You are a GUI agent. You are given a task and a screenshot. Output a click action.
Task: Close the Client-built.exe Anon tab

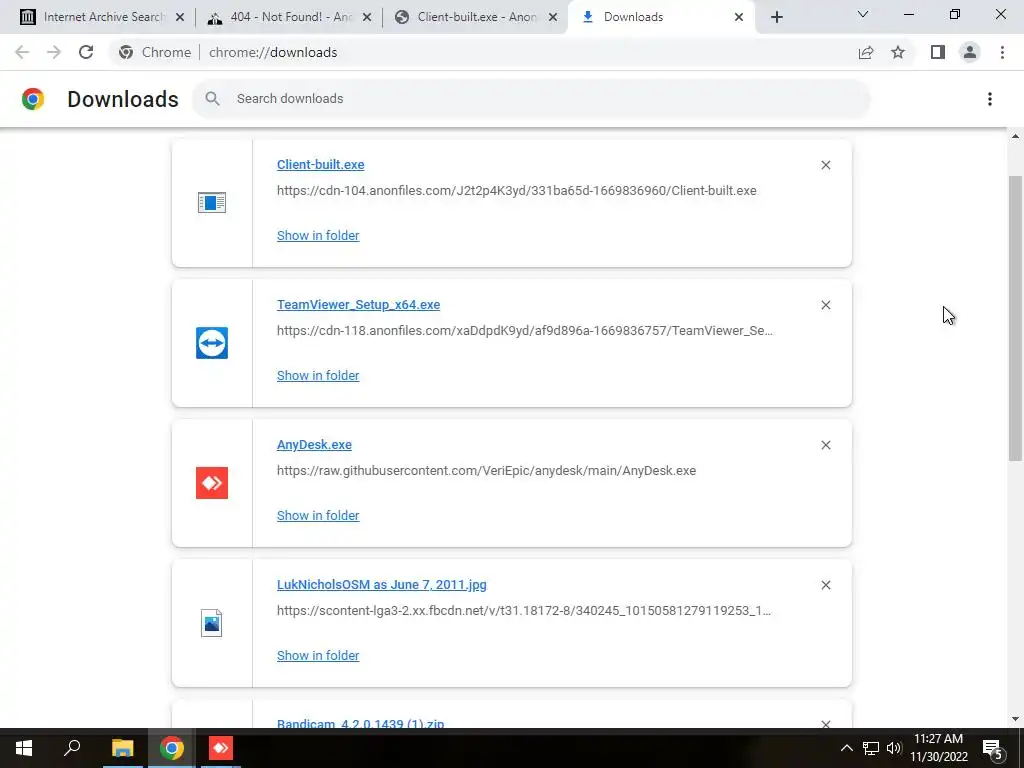(x=553, y=18)
